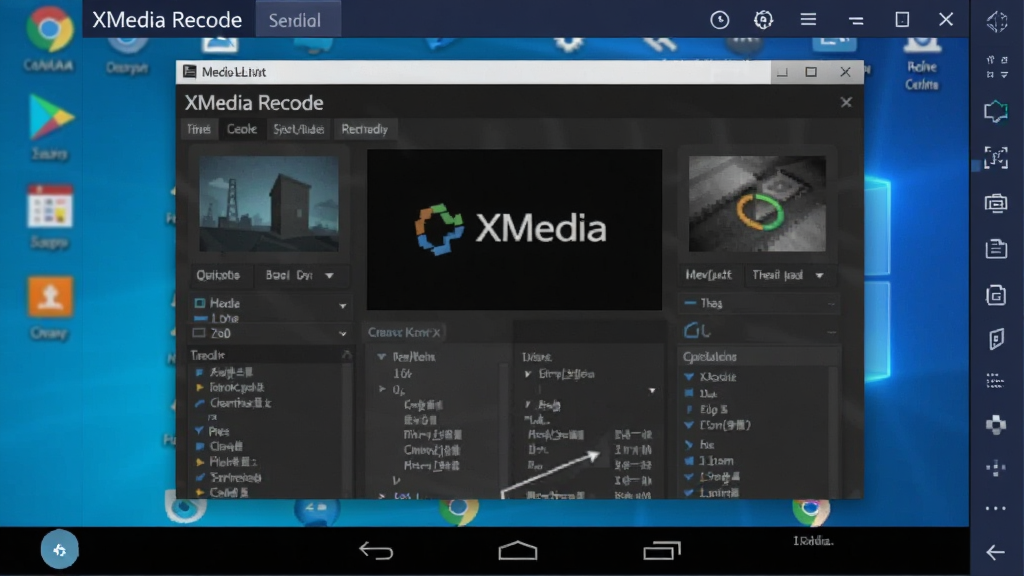
Task: Click the copy pages icon in the right sidebar
Action: pyautogui.click(x=996, y=295)
